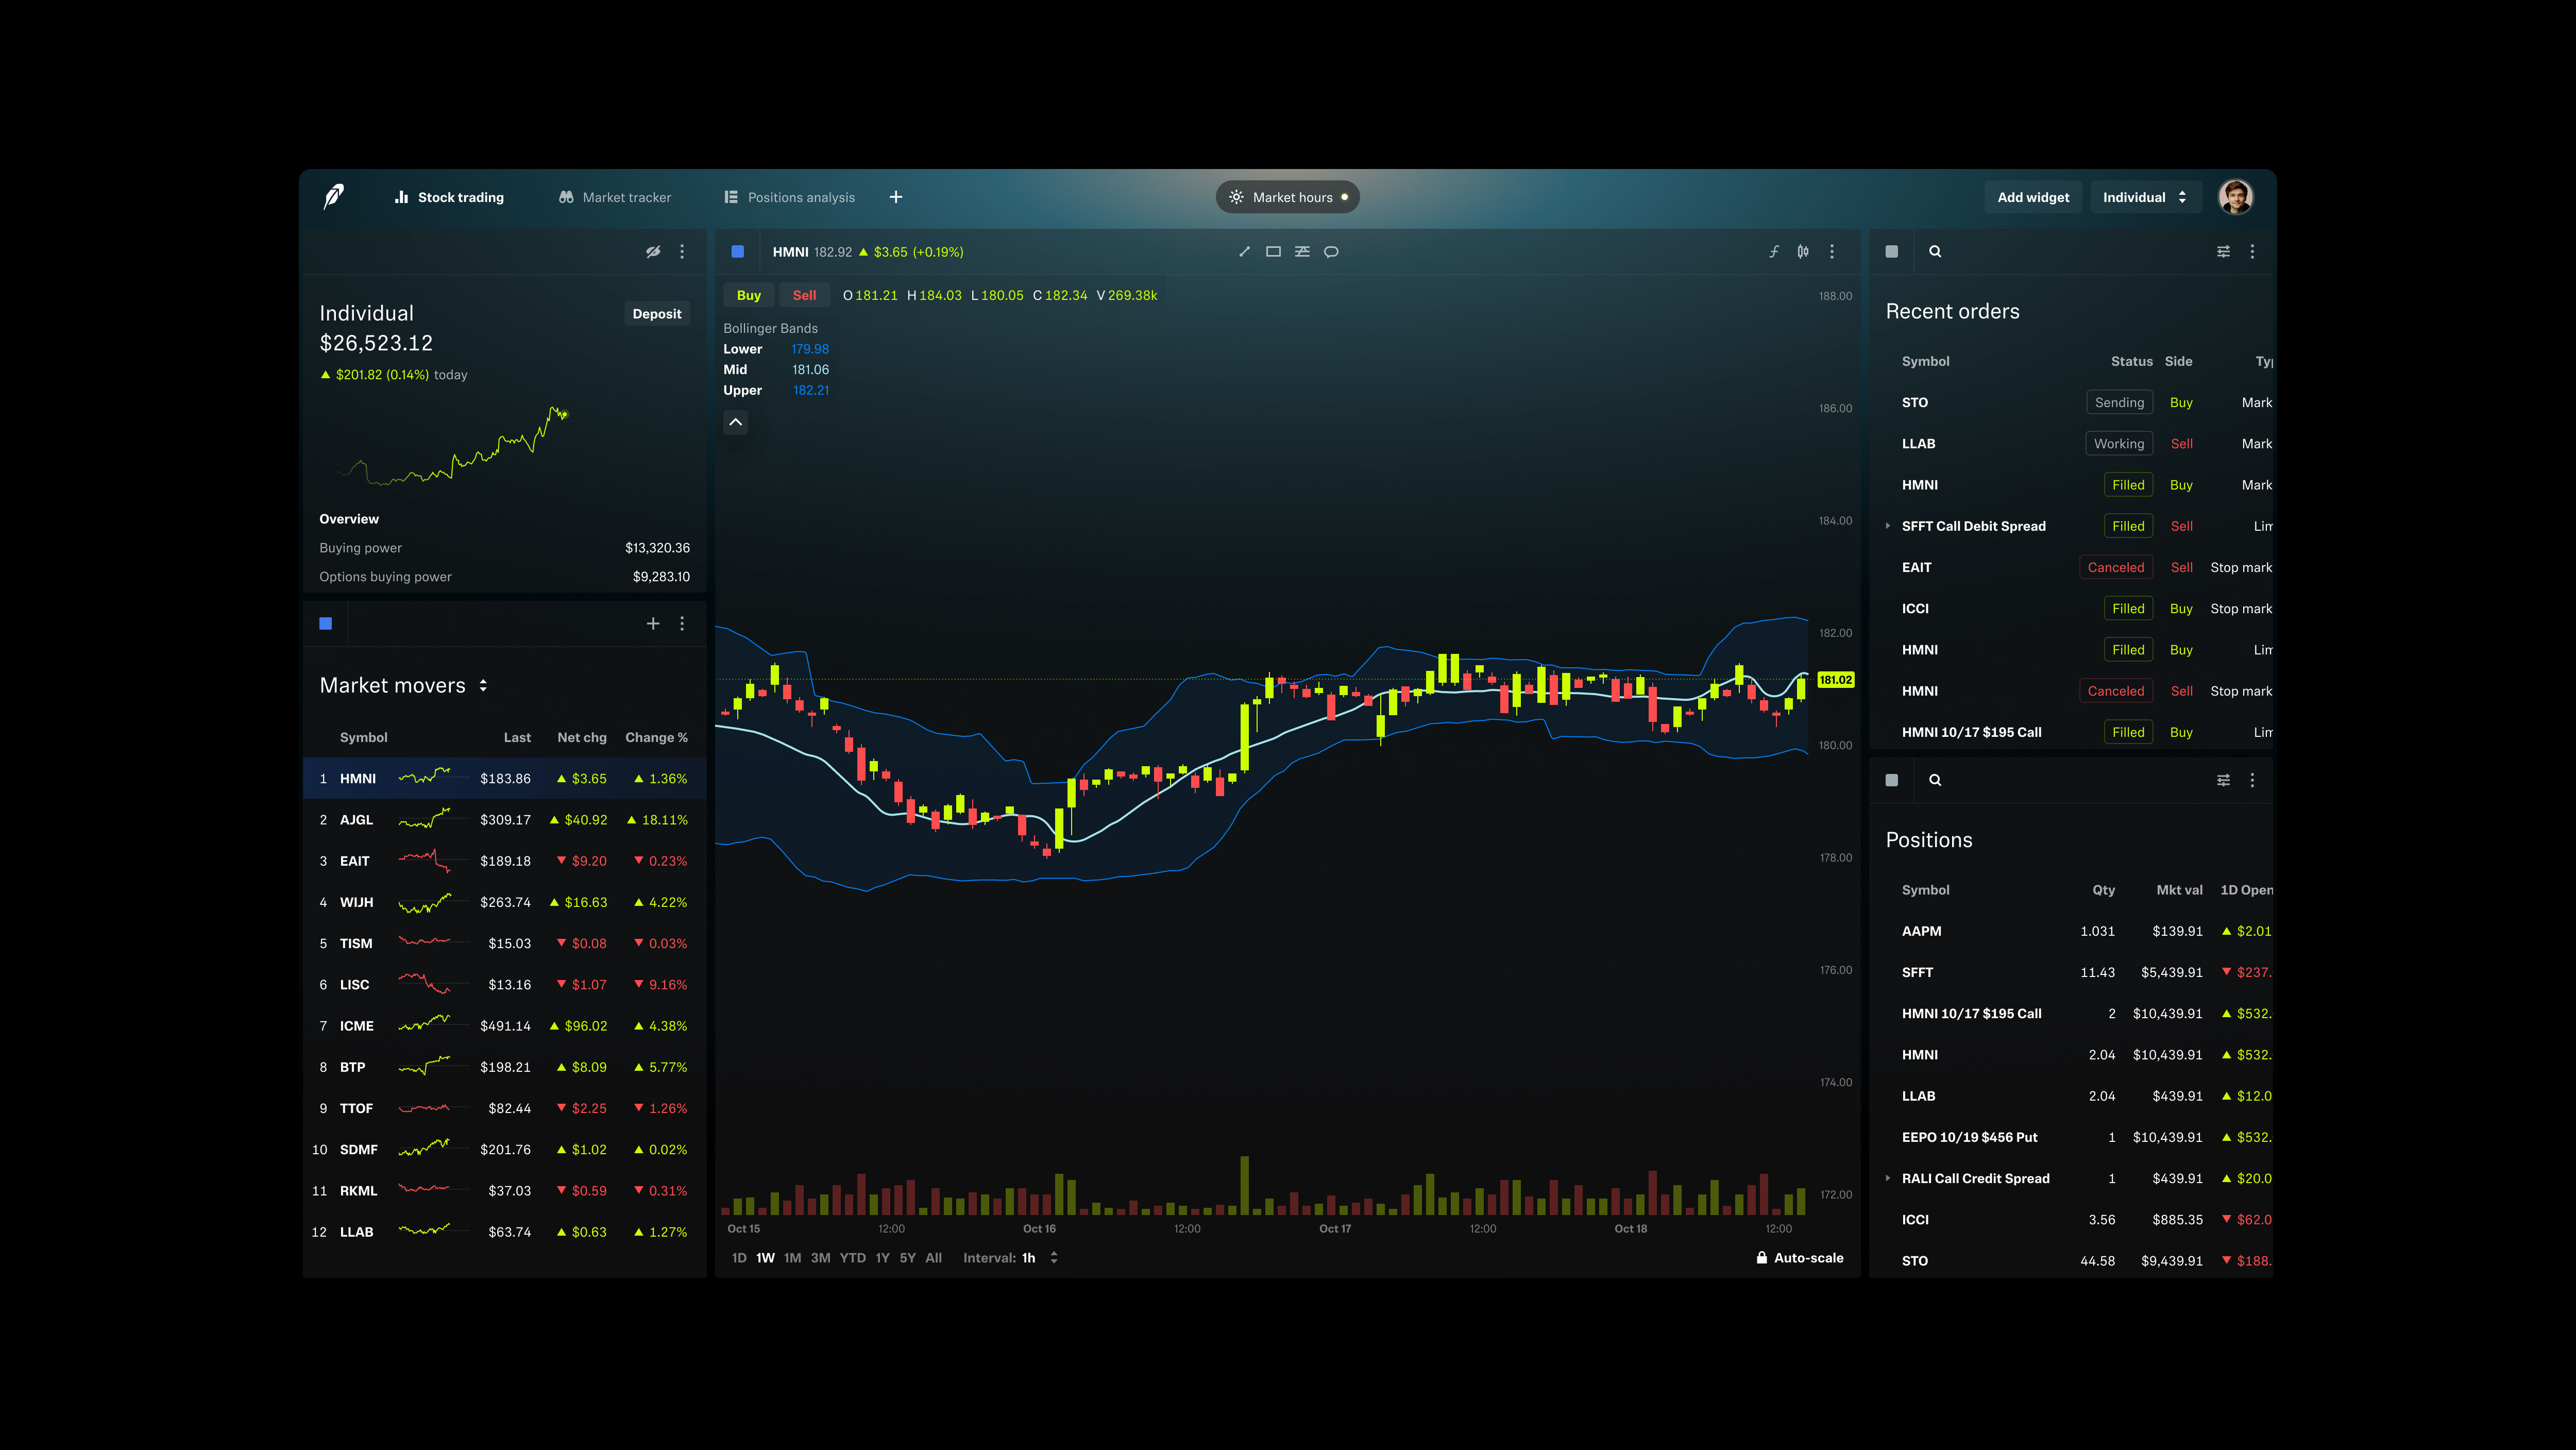Toggle the Market hours indicator

[x=1287, y=197]
